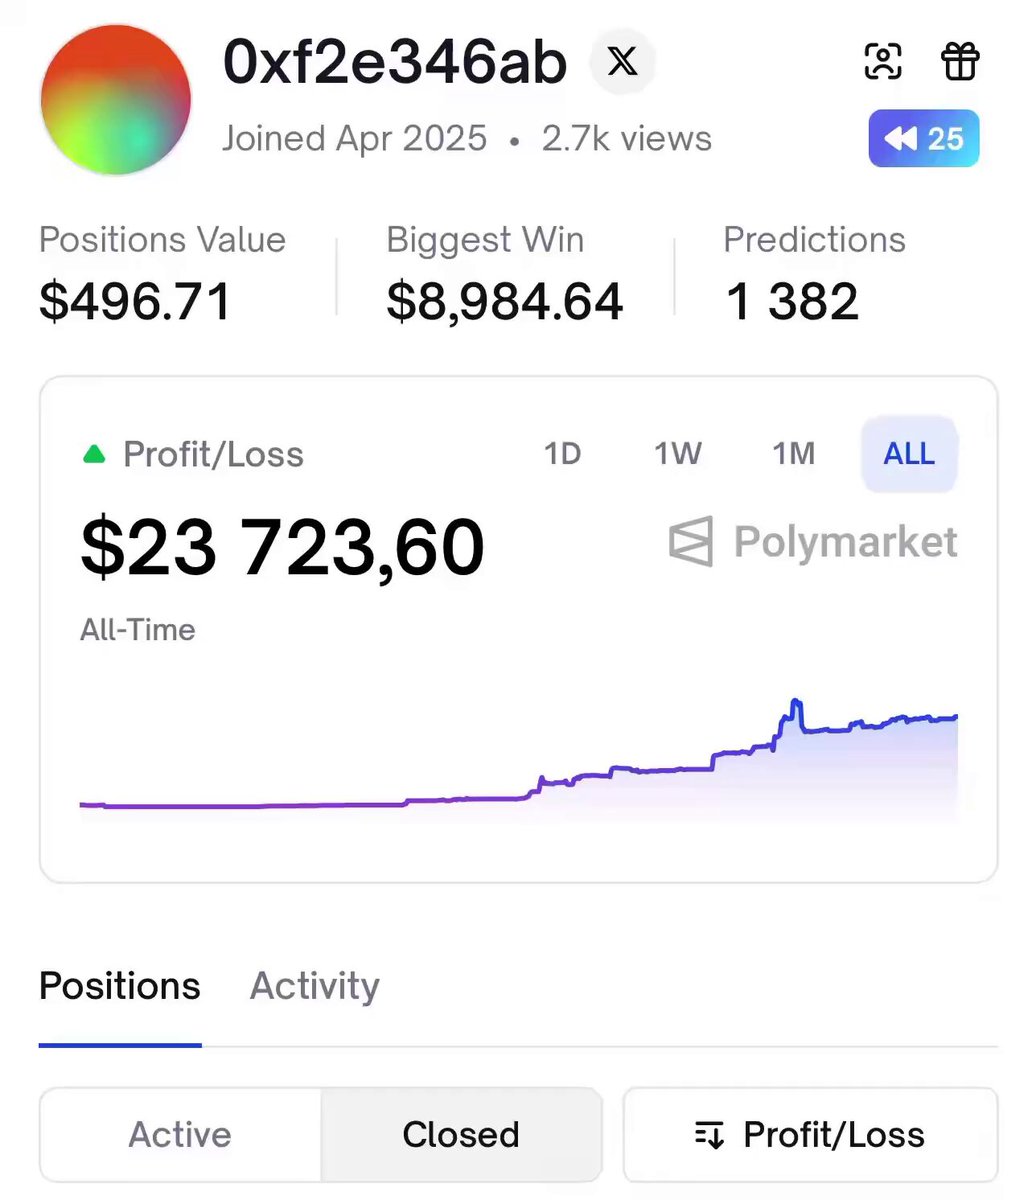This screenshot has height=1200, width=1036.
Task: Open the Profit/Loss sort dropdown
Action: pos(810,1135)
